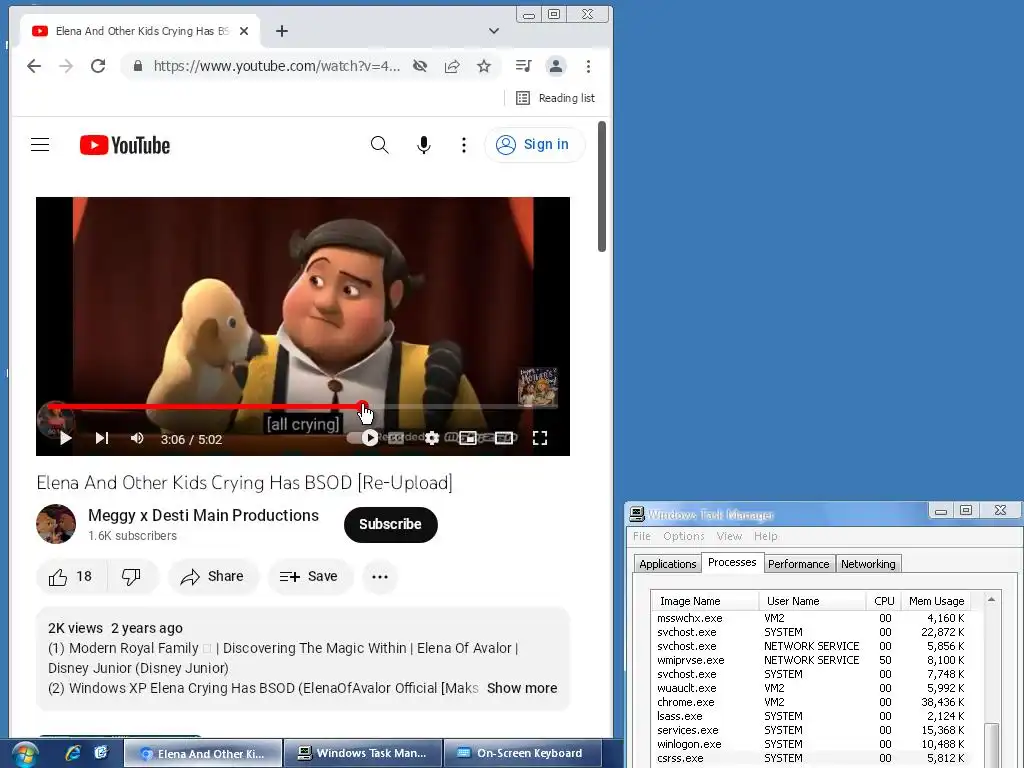Open Task Manager File menu

[x=642, y=536]
